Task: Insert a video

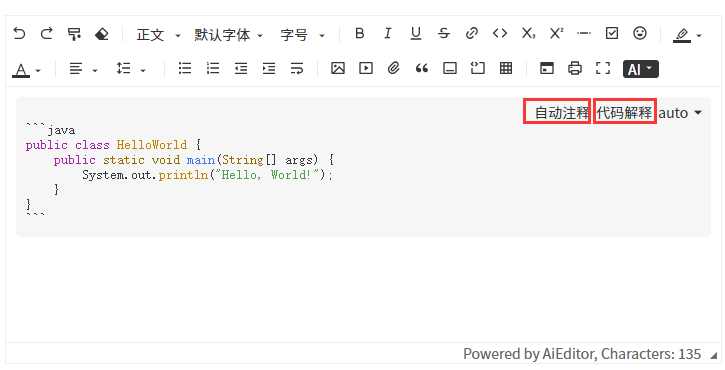Action: [x=366, y=68]
